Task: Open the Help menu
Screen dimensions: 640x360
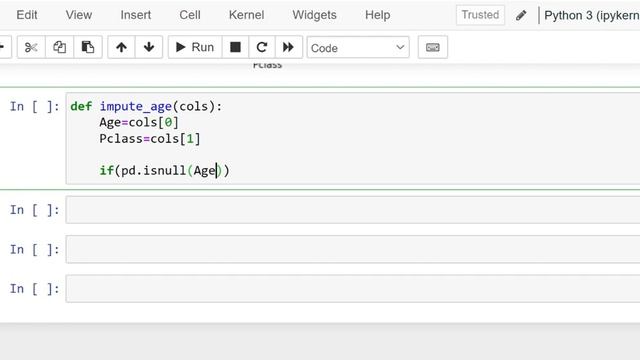Action: pos(378,15)
